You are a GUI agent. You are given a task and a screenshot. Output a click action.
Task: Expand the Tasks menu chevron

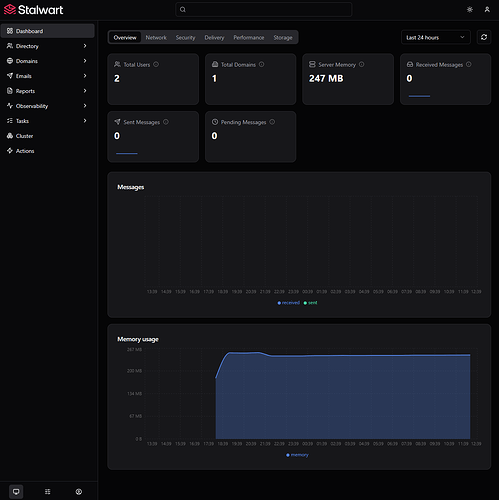point(85,121)
